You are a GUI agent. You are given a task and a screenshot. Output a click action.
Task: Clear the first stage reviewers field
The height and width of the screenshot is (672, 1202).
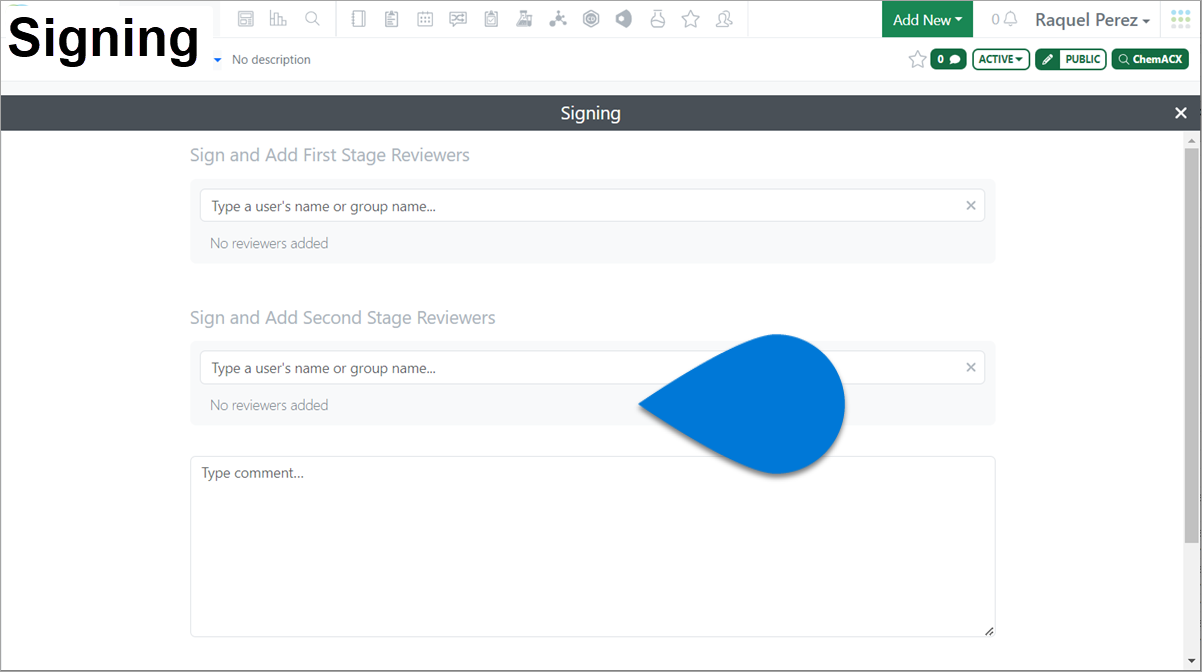click(970, 206)
